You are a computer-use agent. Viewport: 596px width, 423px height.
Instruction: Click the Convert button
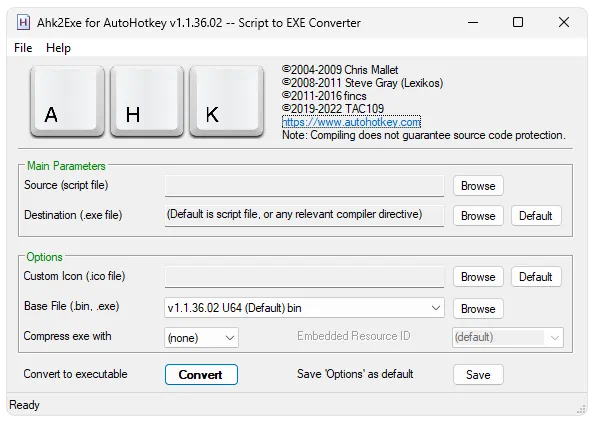201,375
